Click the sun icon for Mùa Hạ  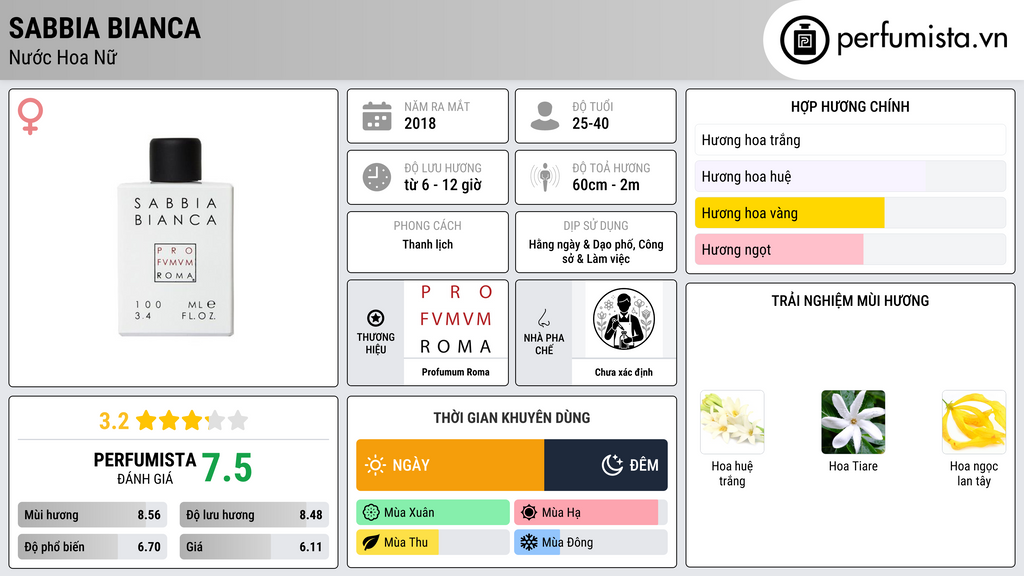coord(529,513)
